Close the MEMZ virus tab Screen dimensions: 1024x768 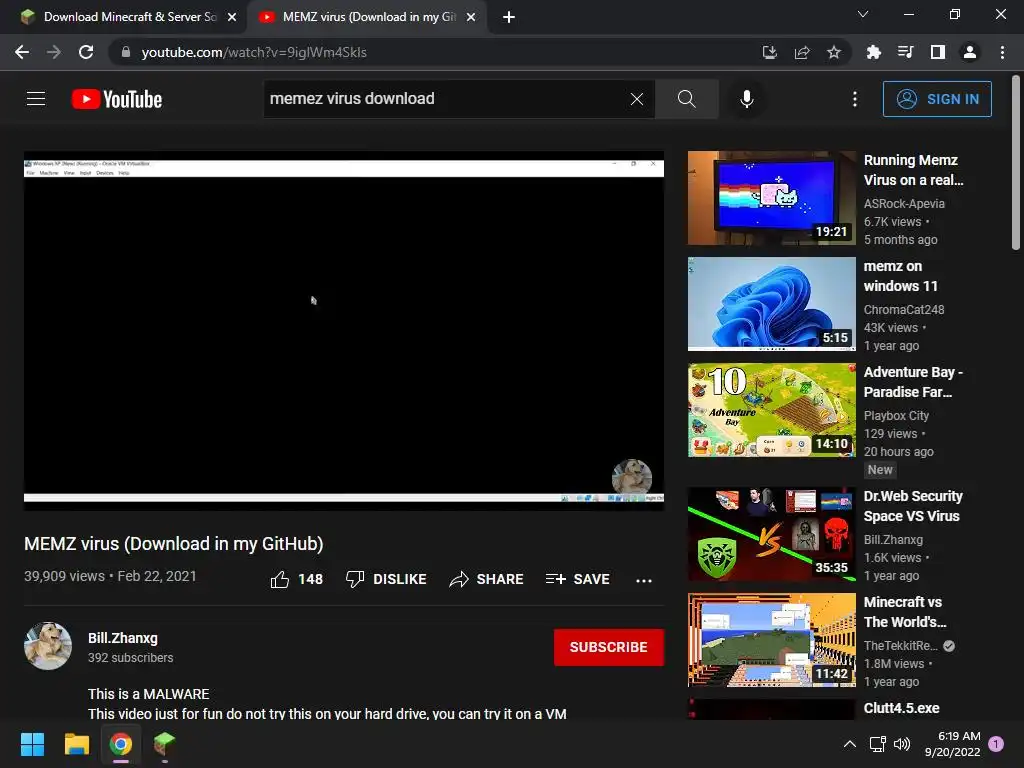coord(471,17)
